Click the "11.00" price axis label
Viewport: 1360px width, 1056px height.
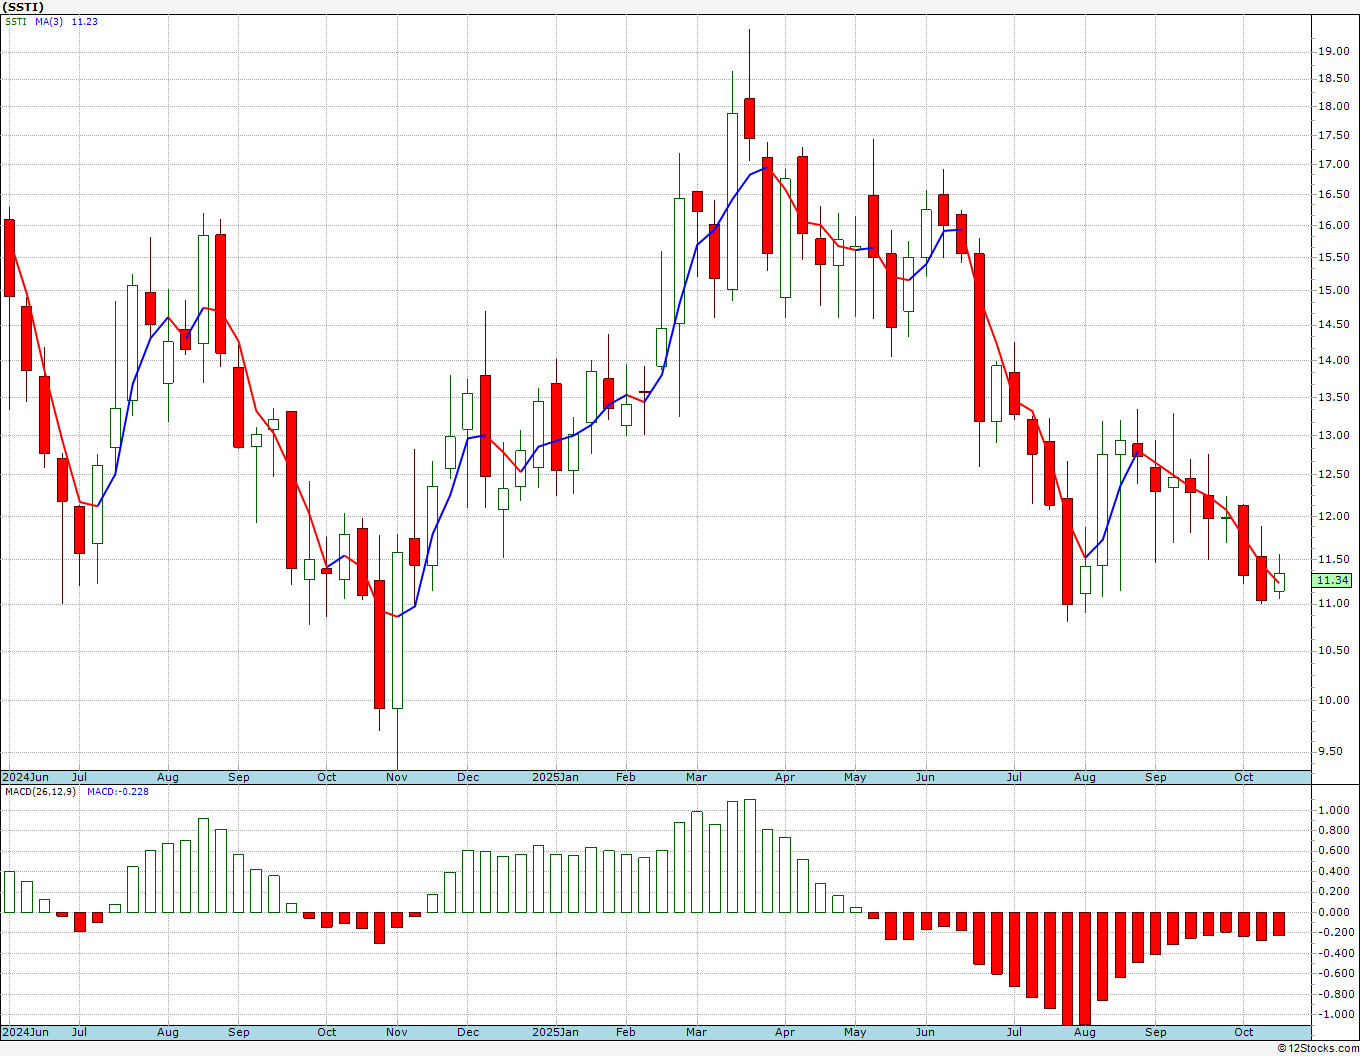[x=1333, y=604]
